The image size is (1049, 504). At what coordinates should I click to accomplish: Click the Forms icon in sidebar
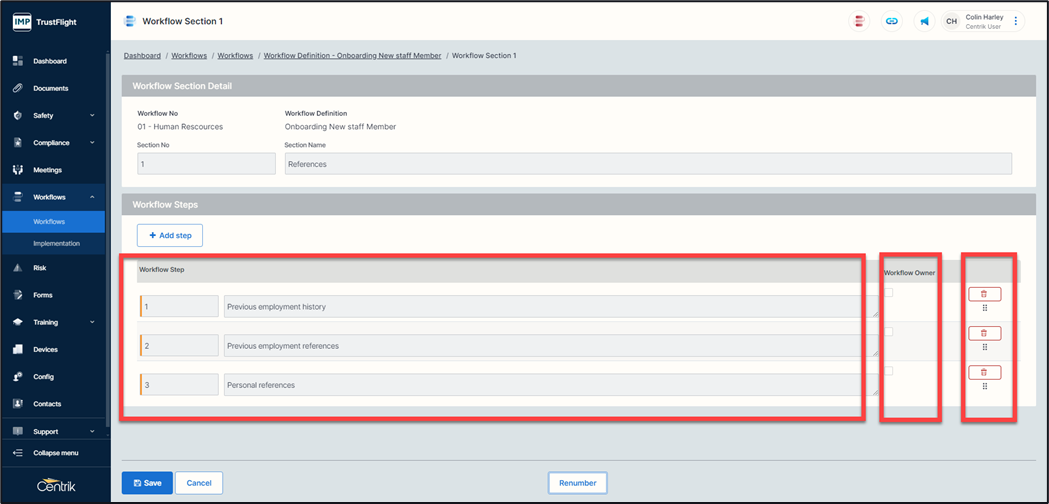[18, 295]
